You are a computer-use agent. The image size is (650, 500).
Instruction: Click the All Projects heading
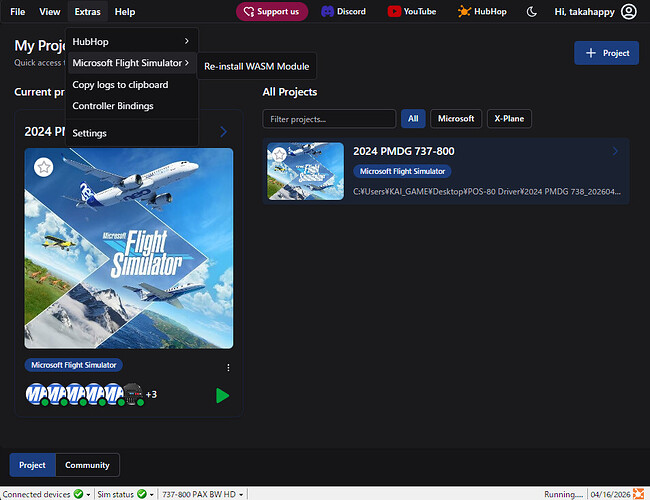pyautogui.click(x=290, y=92)
